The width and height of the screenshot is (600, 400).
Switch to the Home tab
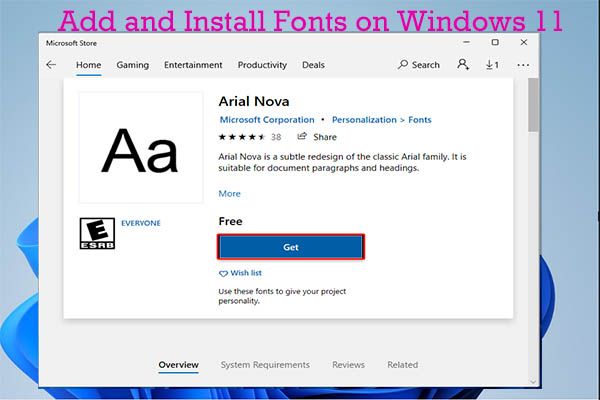[88, 65]
